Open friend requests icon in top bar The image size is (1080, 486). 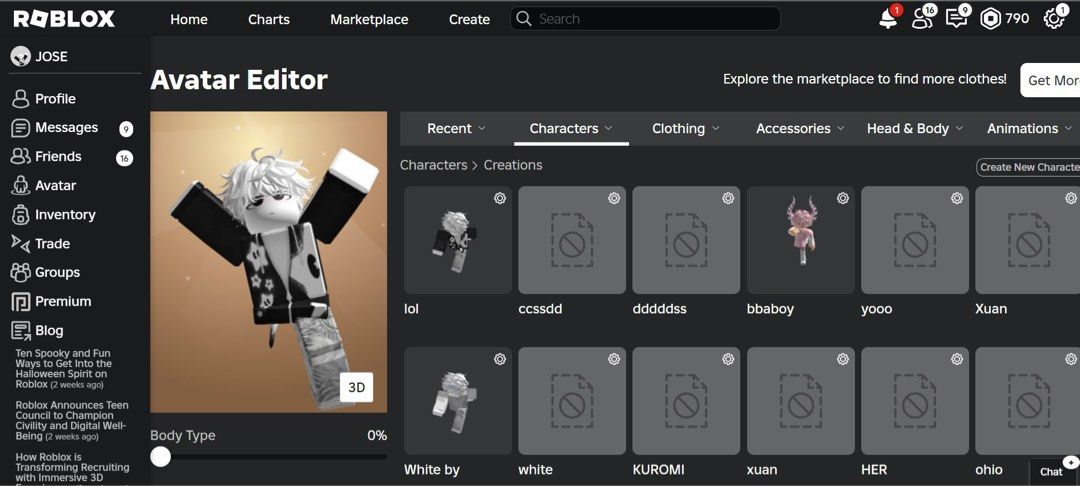[922, 19]
